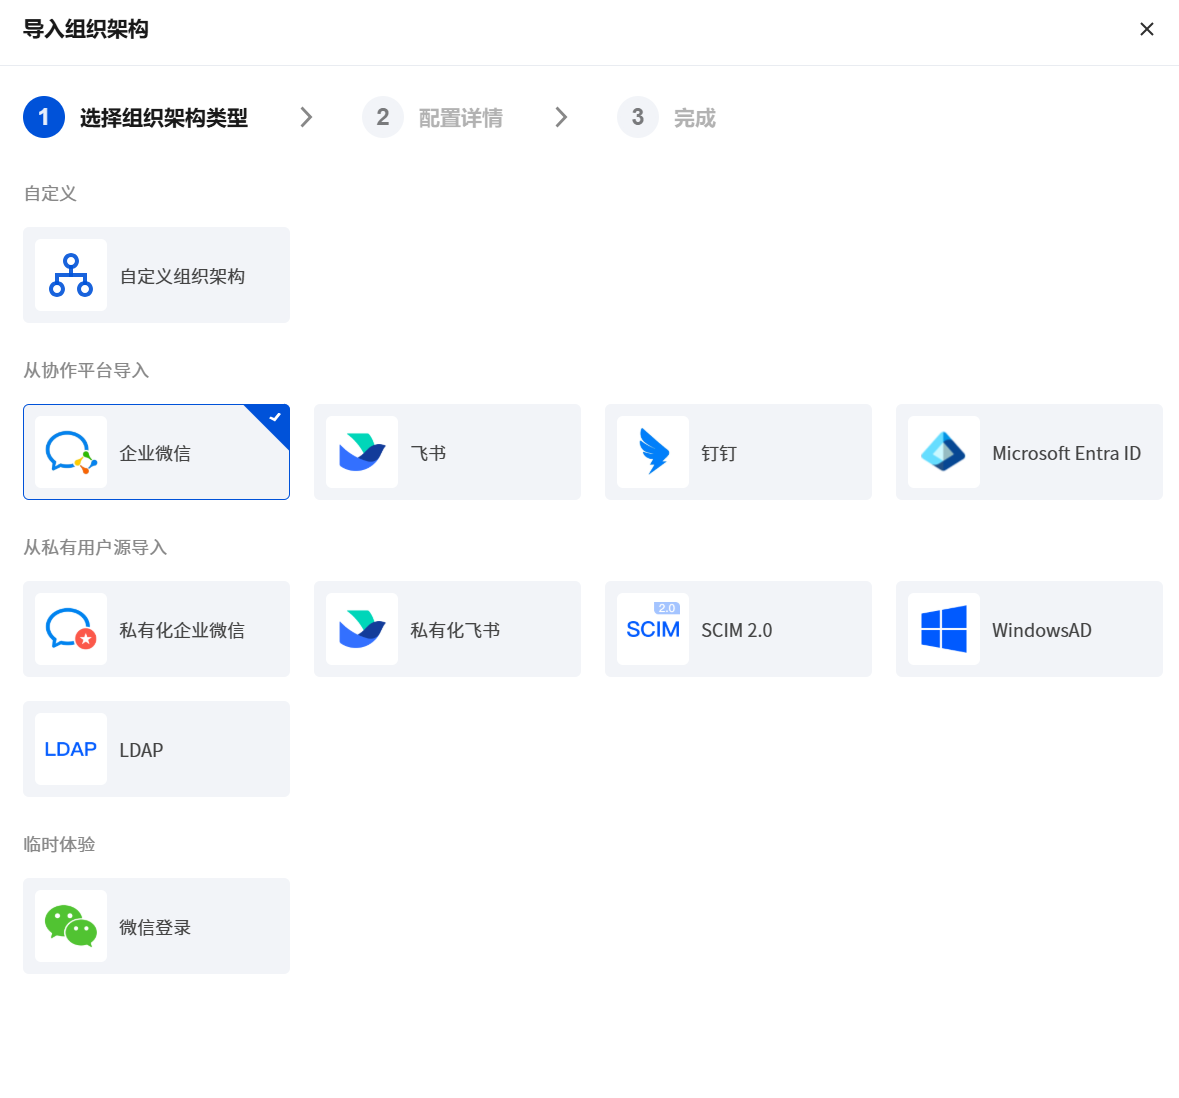Screen dimensions: 1179x1098
Task: Pick the 私有化飞书 option label
Action: point(455,629)
